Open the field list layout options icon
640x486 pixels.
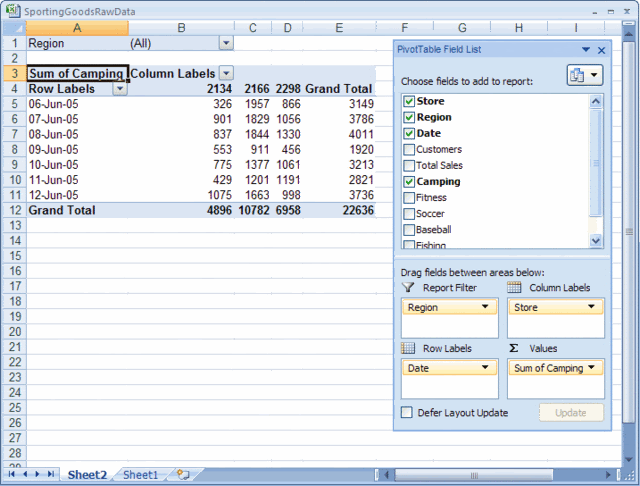pos(584,75)
